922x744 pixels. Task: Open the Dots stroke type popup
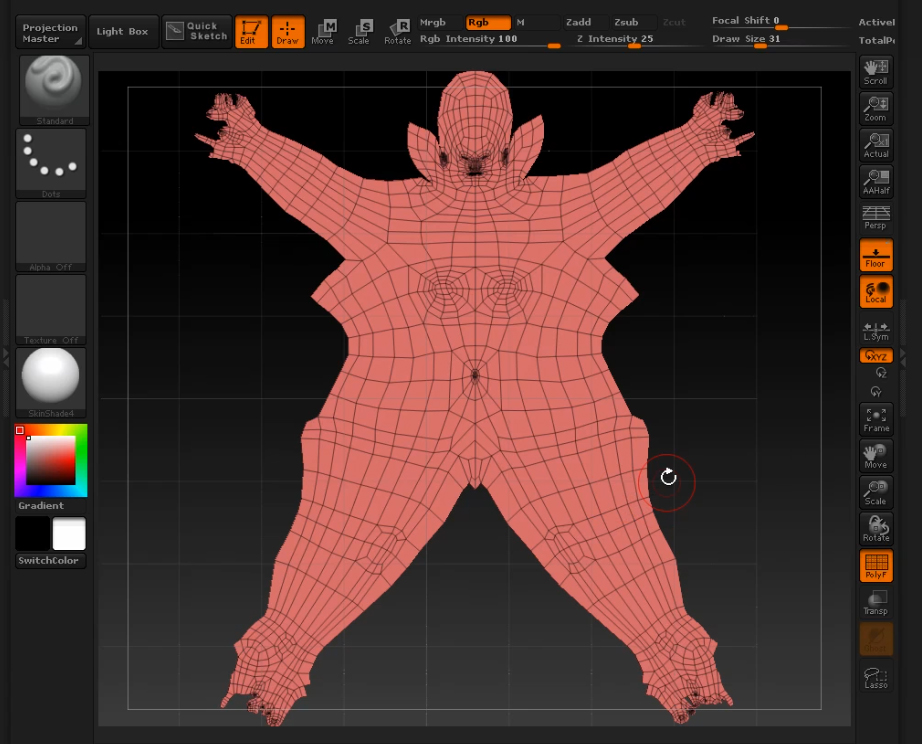click(x=51, y=162)
